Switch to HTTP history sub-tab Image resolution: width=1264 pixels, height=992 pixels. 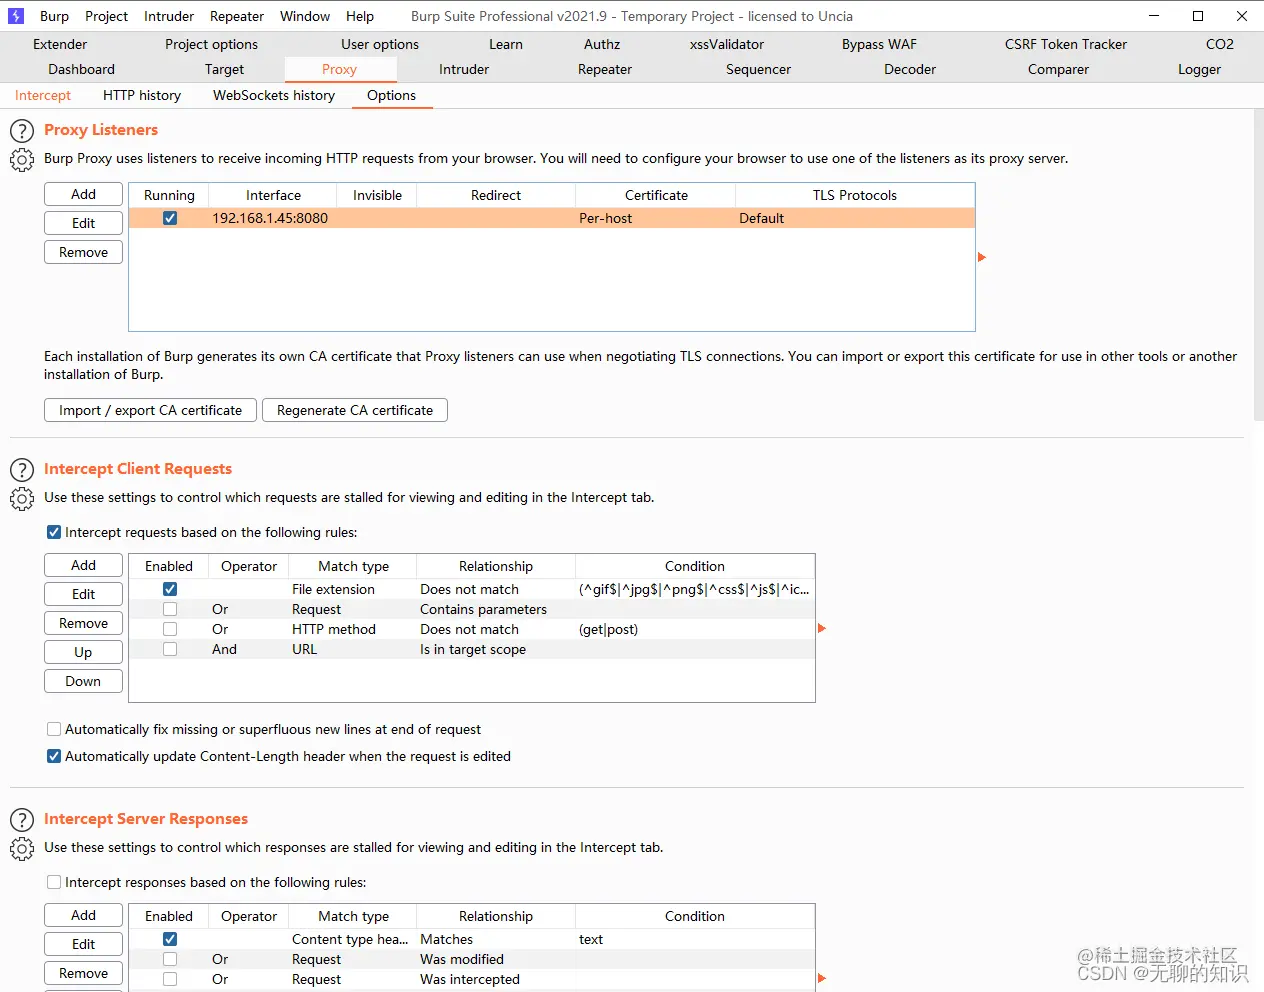142,95
